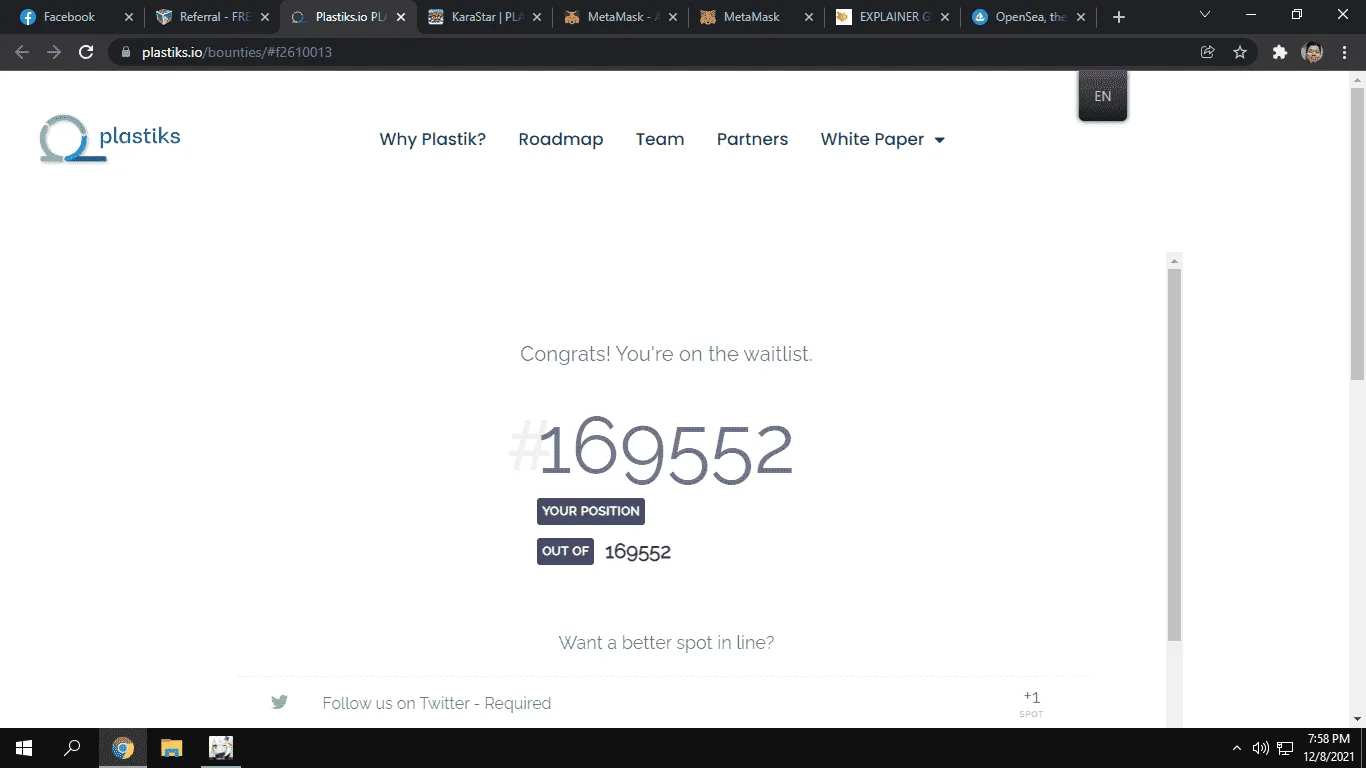Open the Chrome profile avatar

point(1312,52)
